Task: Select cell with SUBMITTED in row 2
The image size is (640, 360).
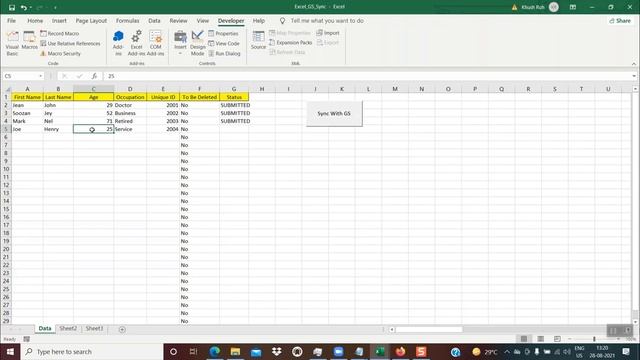Action: [x=234, y=105]
